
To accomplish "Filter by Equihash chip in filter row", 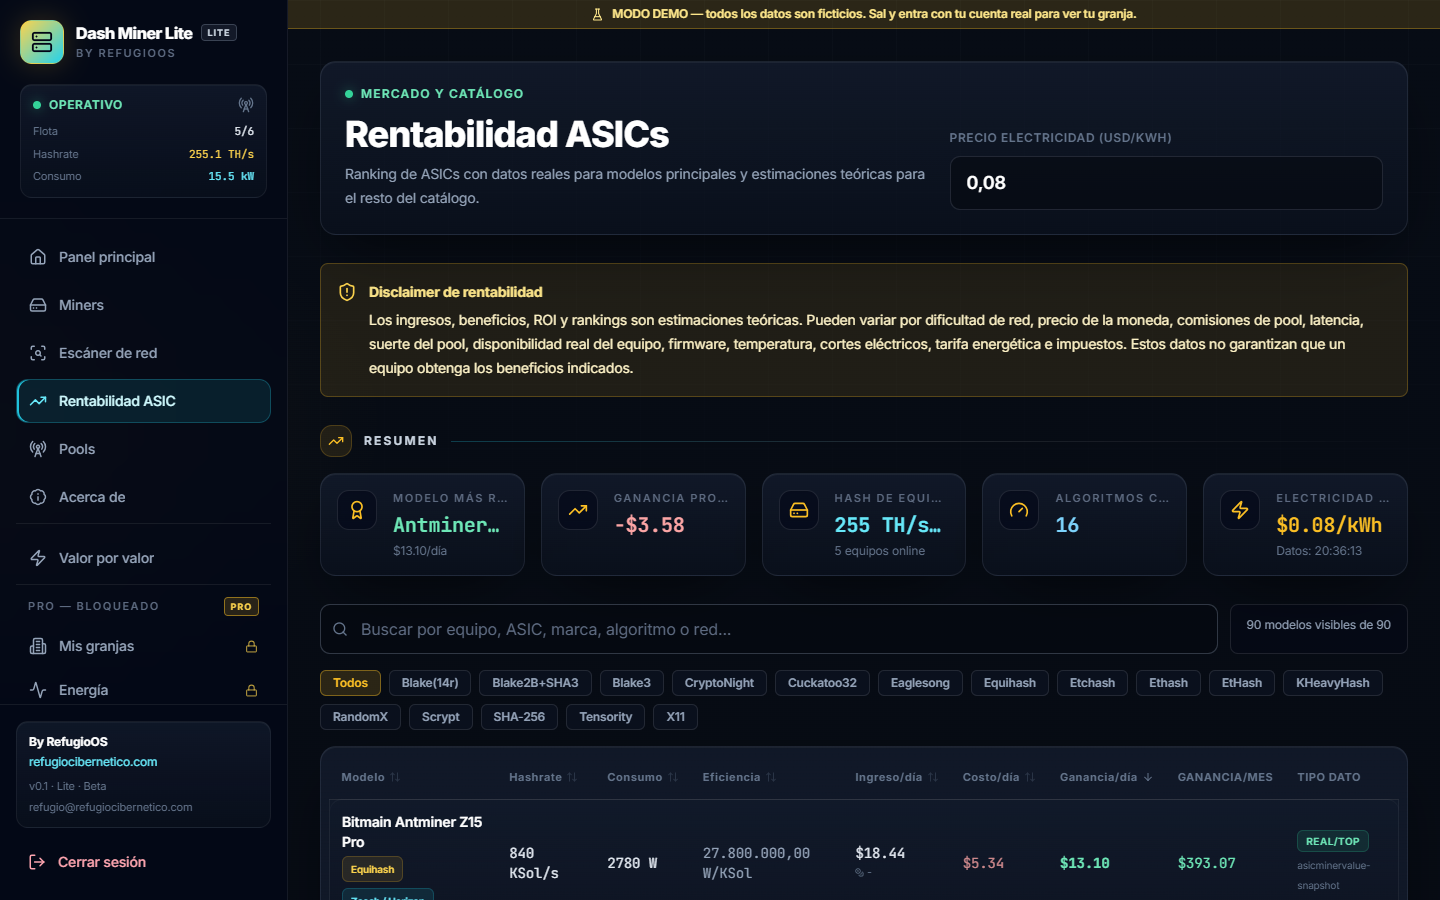I will 1010,683.
